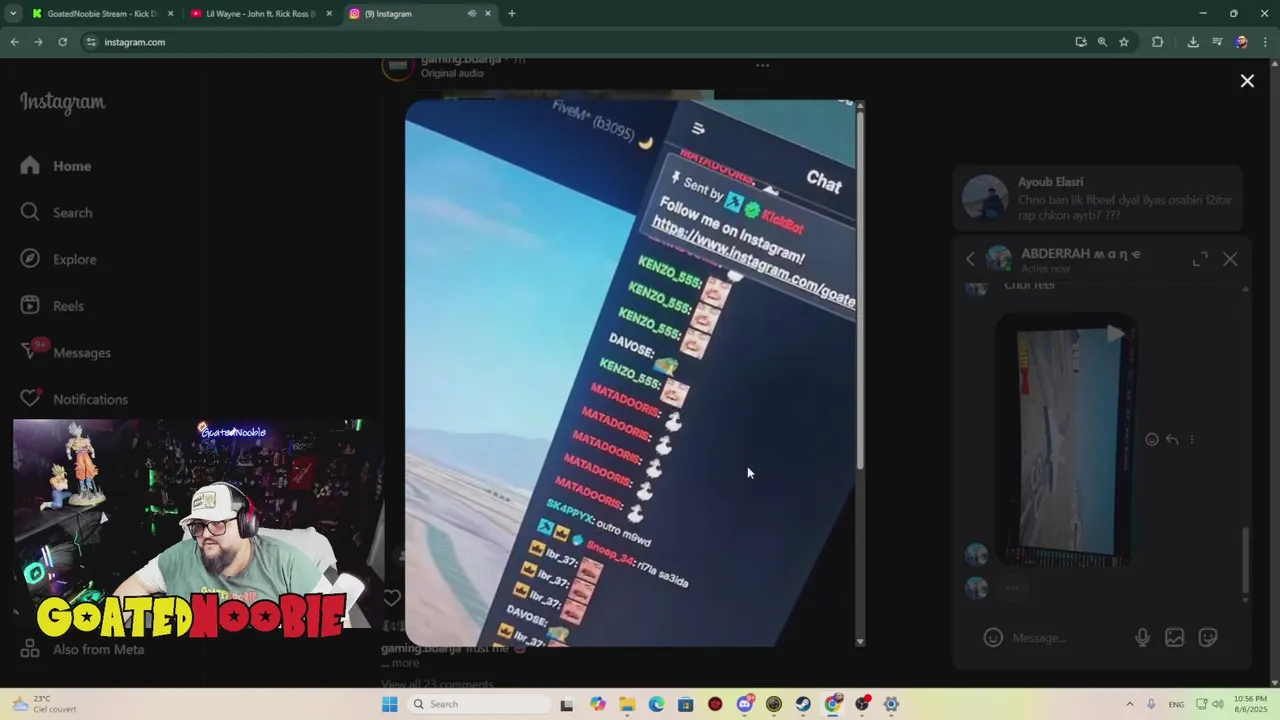The height and width of the screenshot is (720, 1280).
Task: Reply to the shared reel message
Action: 1172,439
